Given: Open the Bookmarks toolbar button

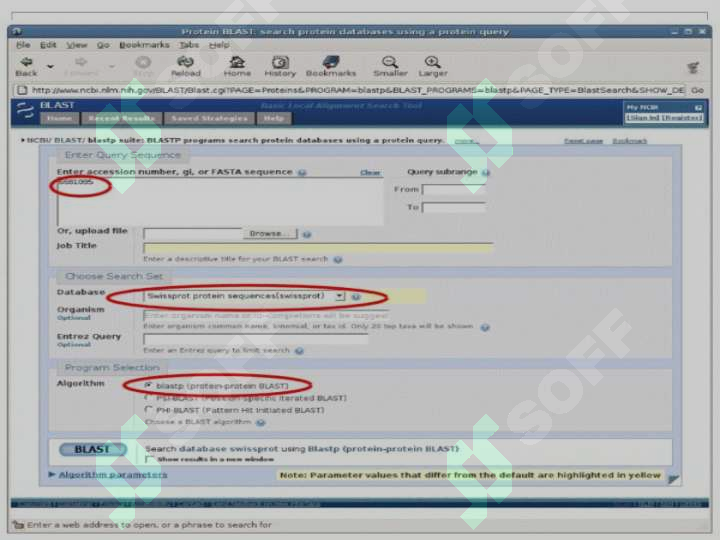Looking at the screenshot, I should [331, 66].
